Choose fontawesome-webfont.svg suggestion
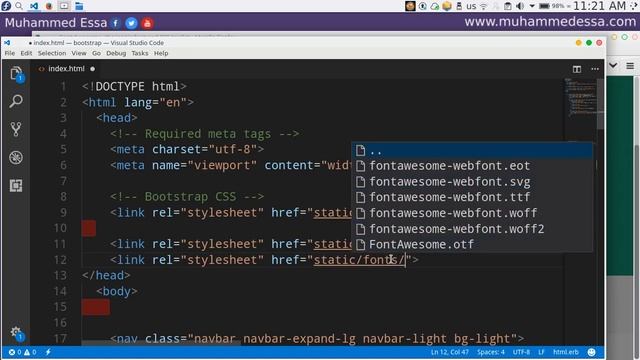The width and height of the screenshot is (640, 360). coord(472,182)
